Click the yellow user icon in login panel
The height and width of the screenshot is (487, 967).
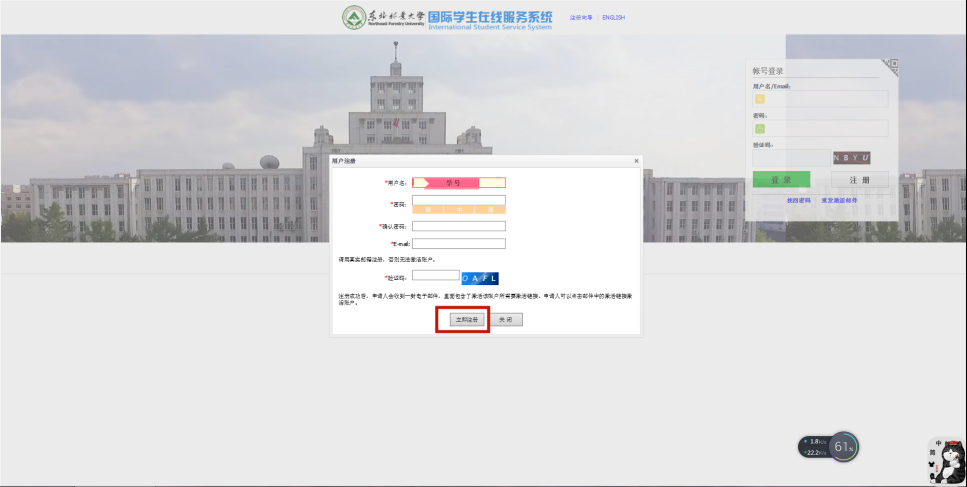[760, 99]
